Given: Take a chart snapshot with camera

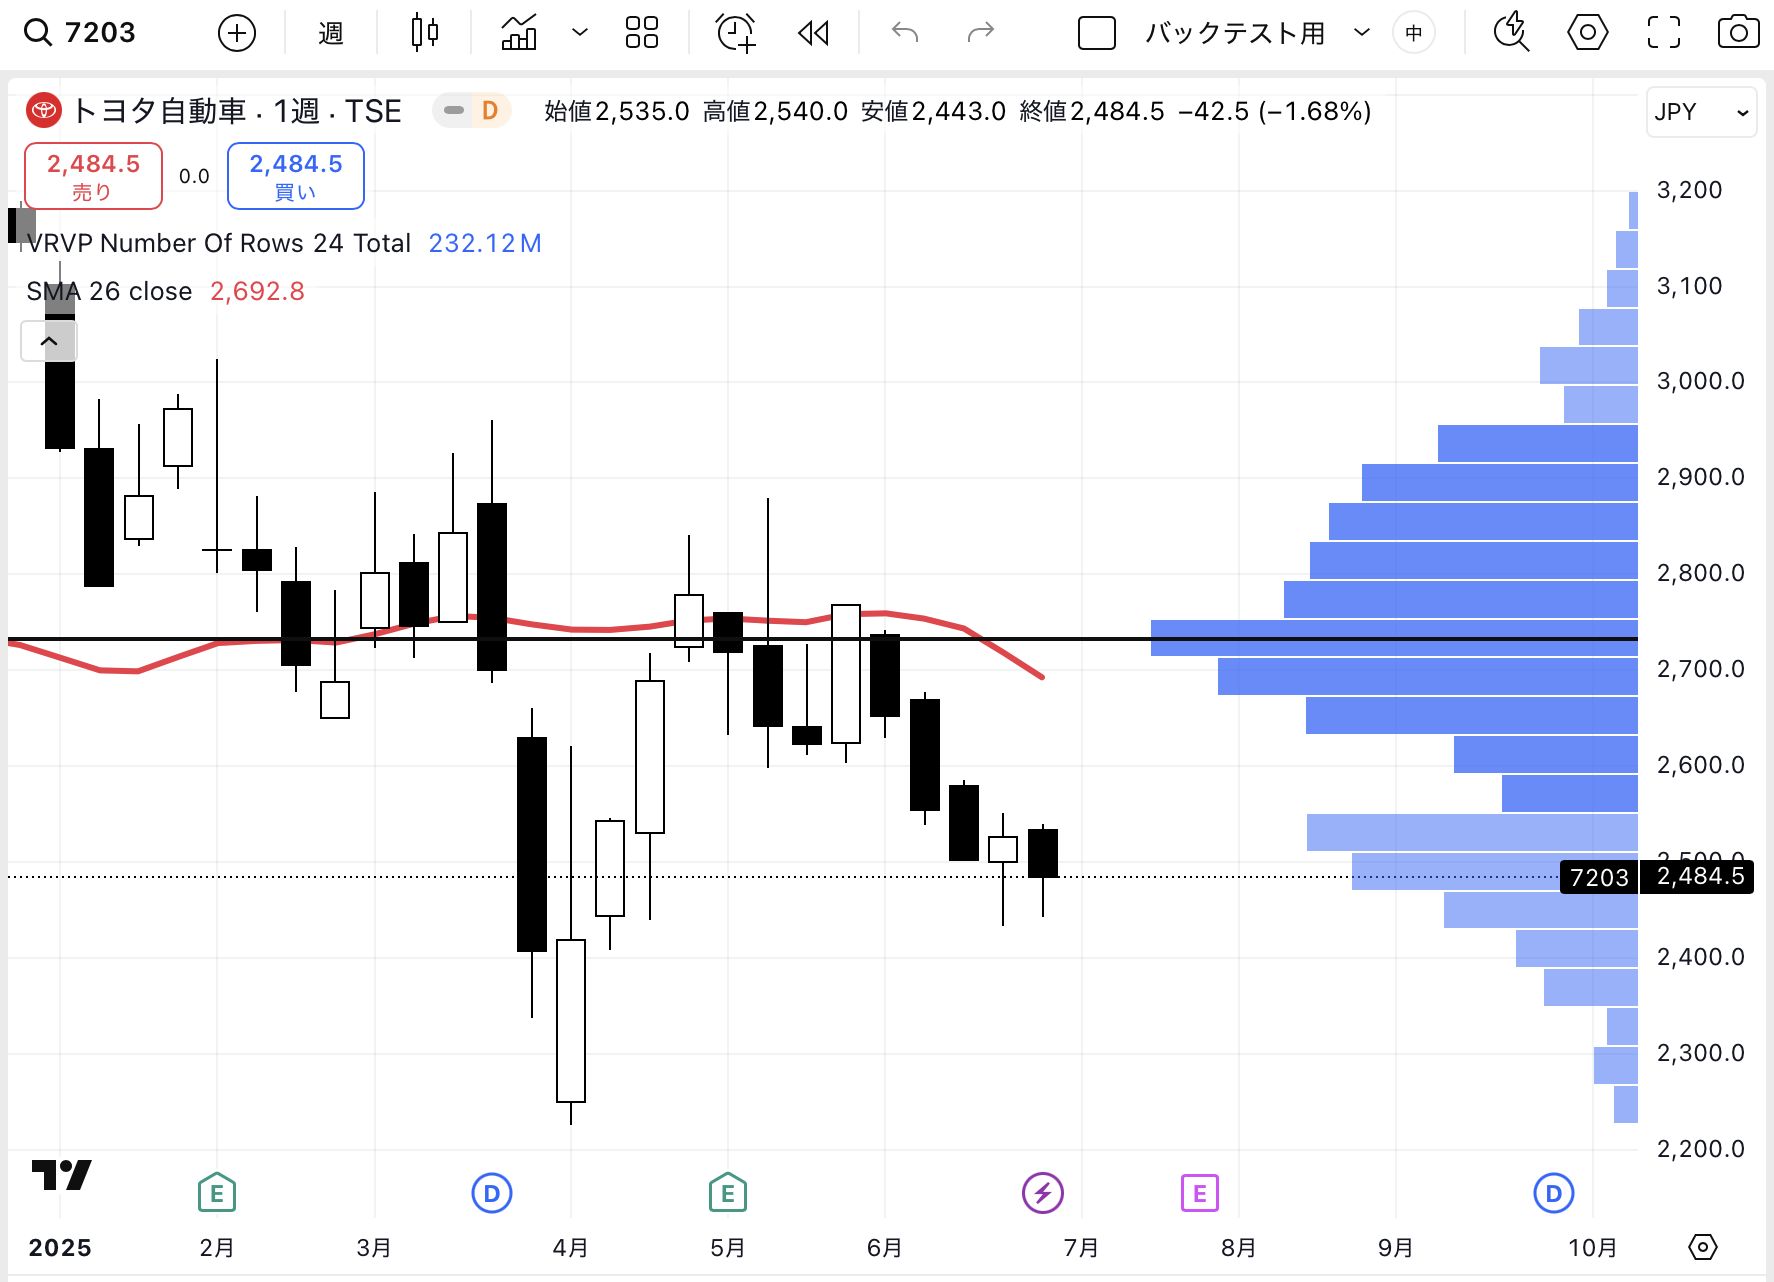Looking at the screenshot, I should pos(1739,33).
